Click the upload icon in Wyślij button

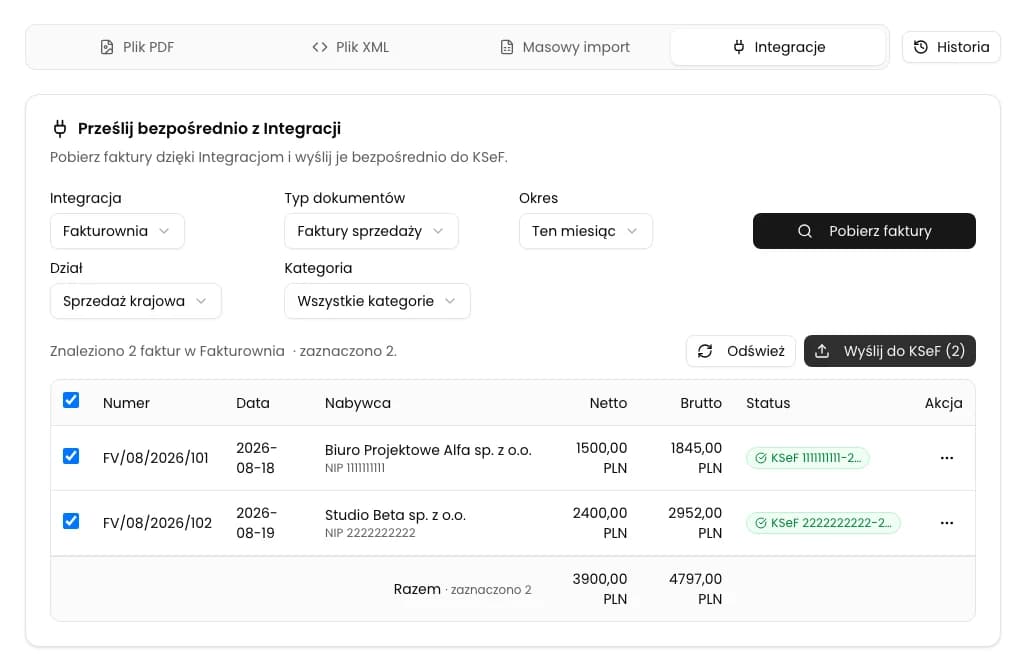(x=822, y=351)
